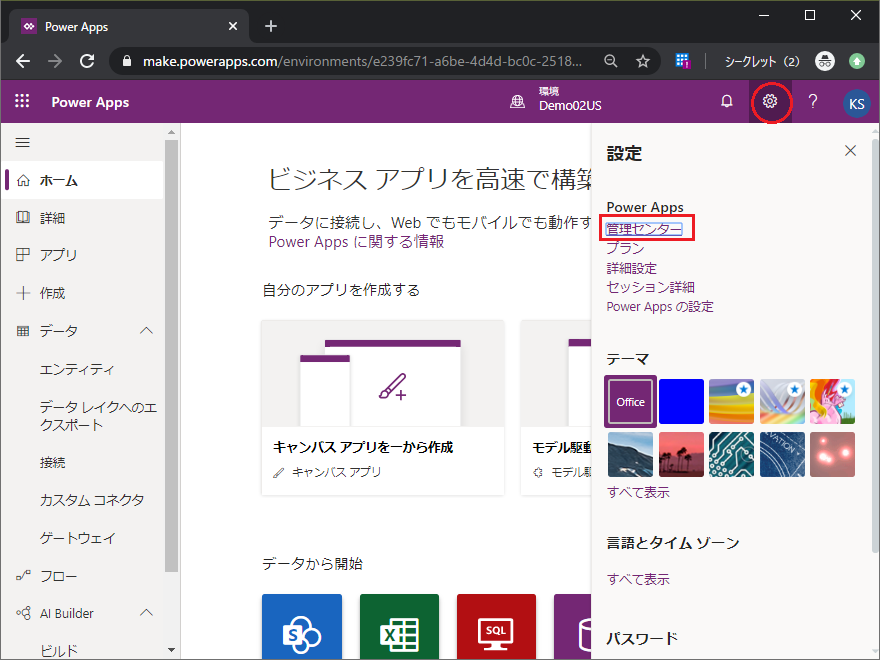Select the rainbow stripes theme swatch

point(731,401)
